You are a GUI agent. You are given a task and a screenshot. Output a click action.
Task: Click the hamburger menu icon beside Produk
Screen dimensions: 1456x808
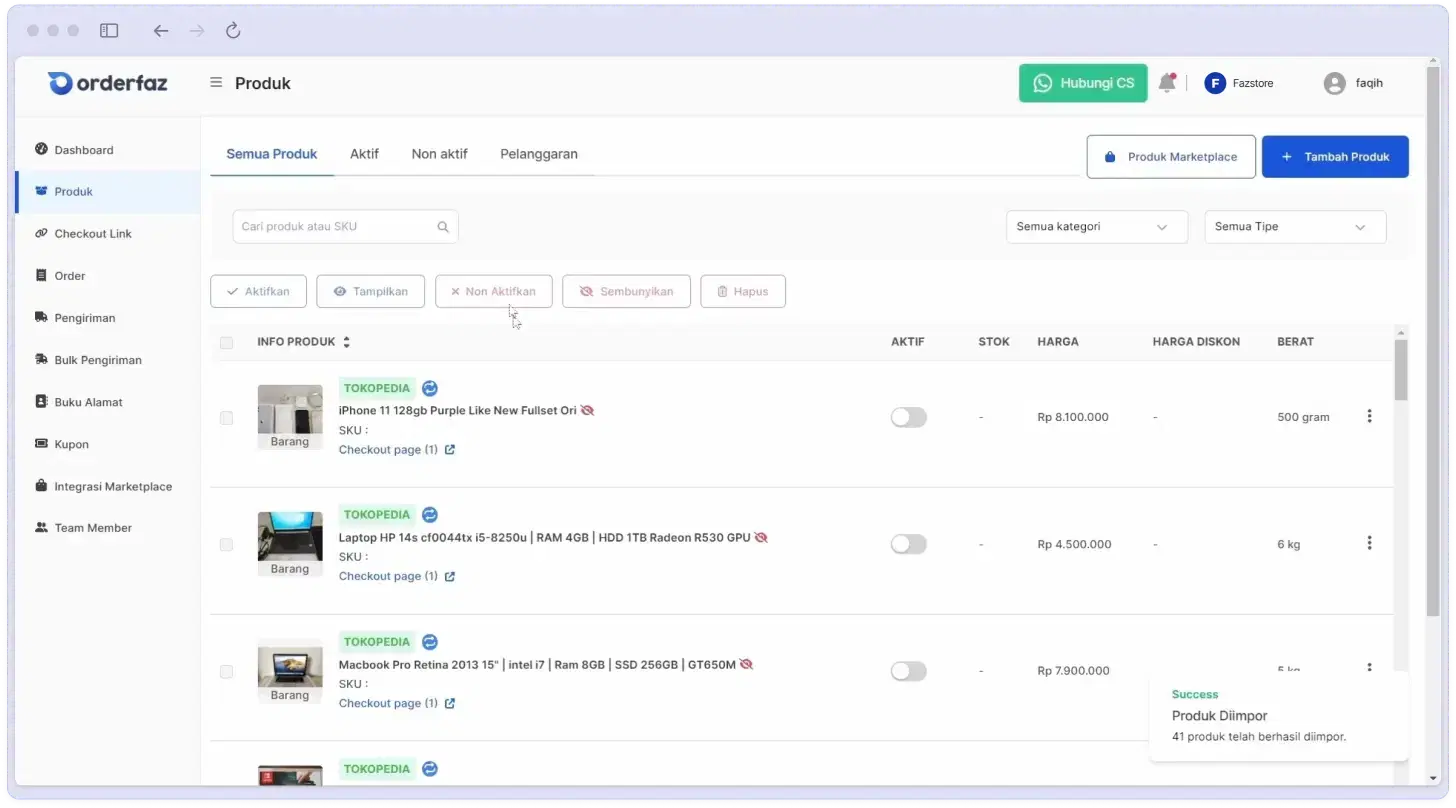tap(216, 83)
